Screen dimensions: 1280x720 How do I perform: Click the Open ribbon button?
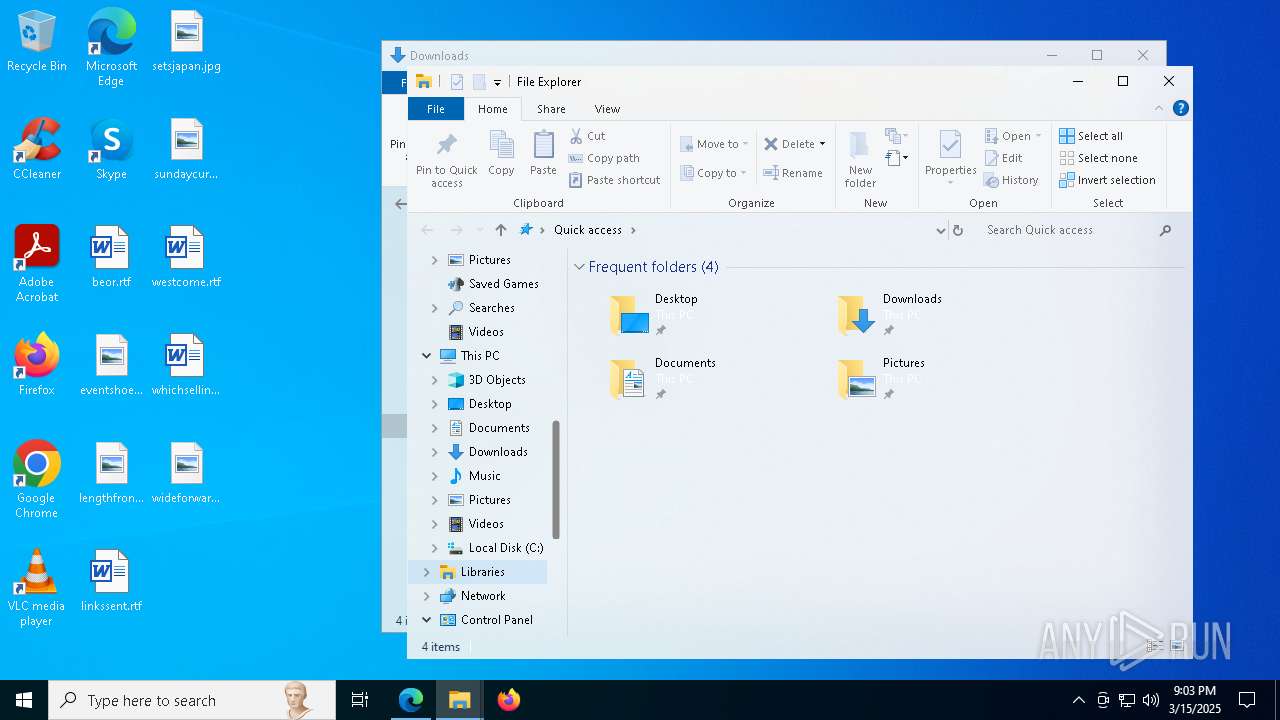(1012, 136)
